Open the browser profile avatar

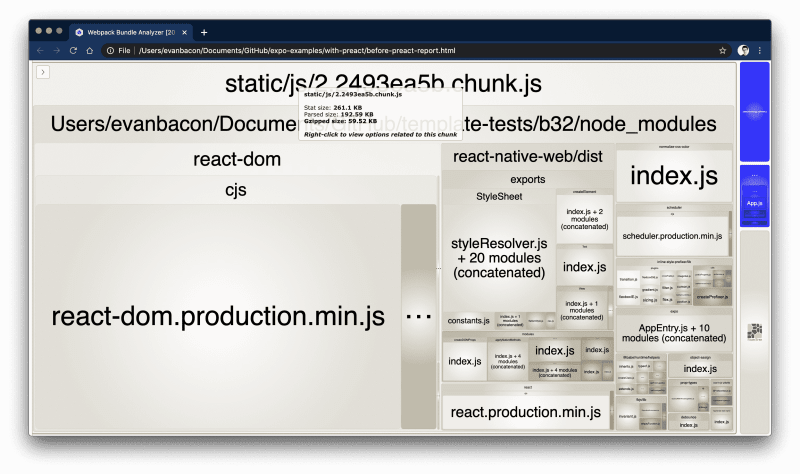tap(743, 50)
